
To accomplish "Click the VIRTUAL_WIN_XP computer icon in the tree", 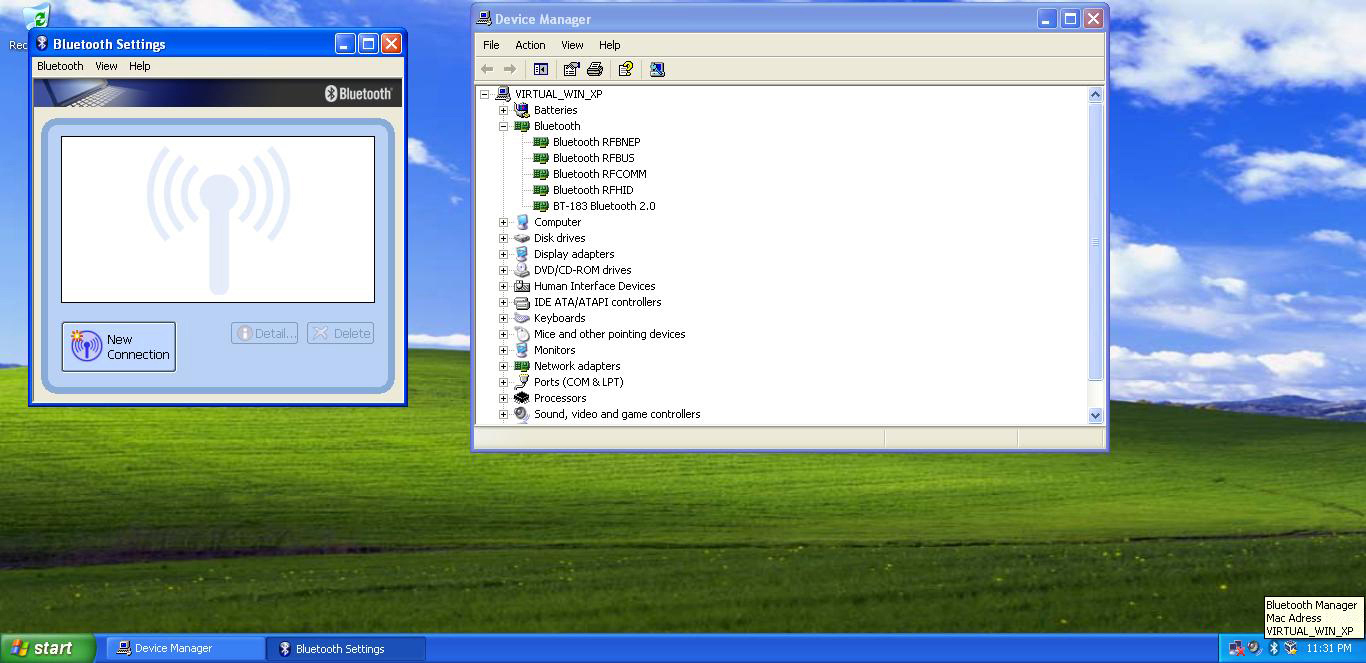I will point(503,94).
